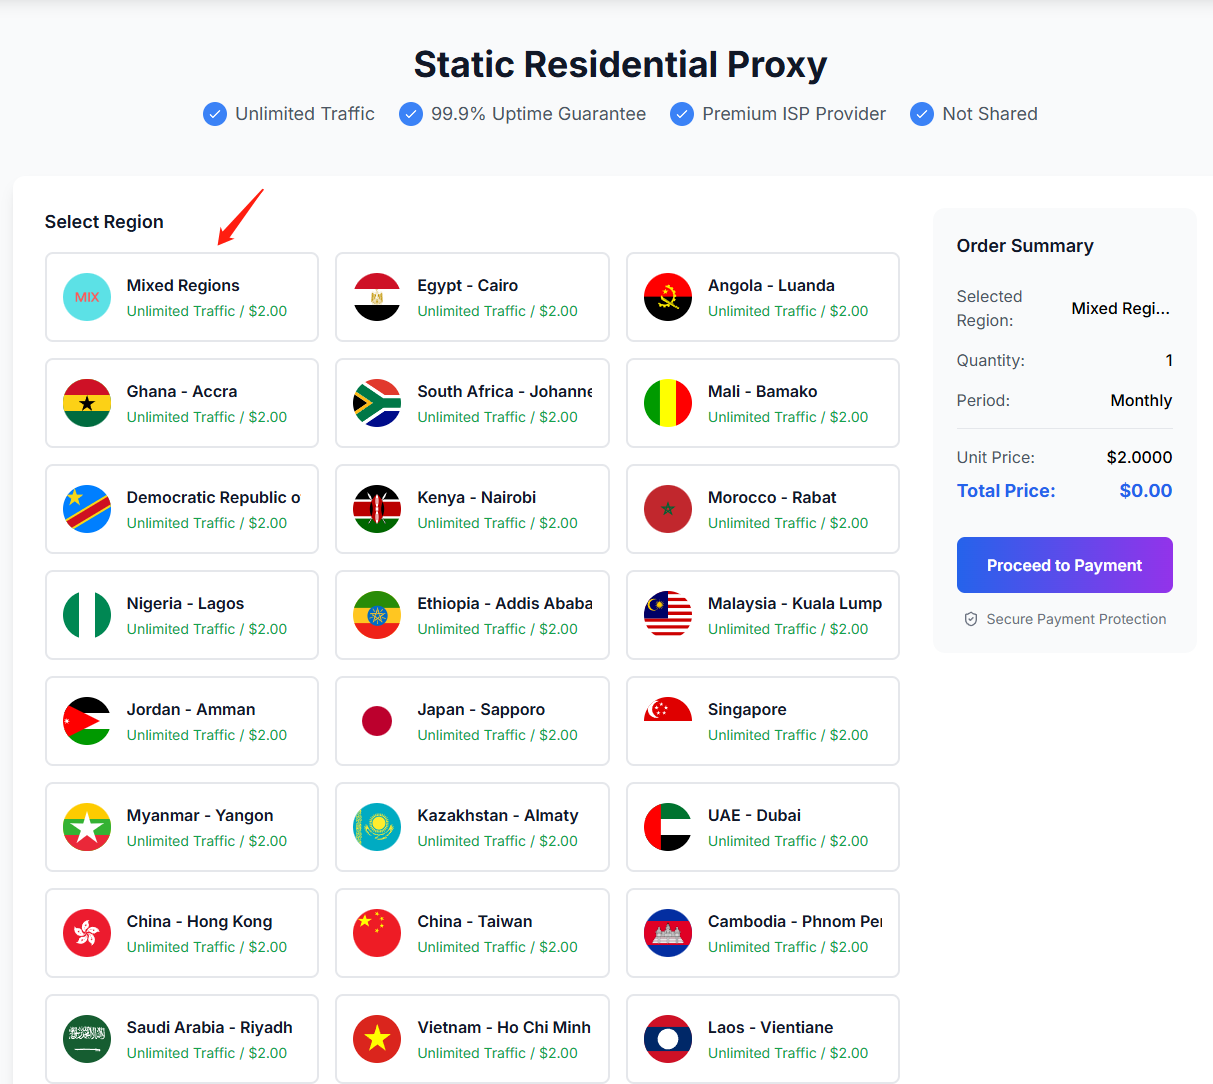Click the South Africa flag icon
The width and height of the screenshot is (1213, 1084).
tap(377, 403)
